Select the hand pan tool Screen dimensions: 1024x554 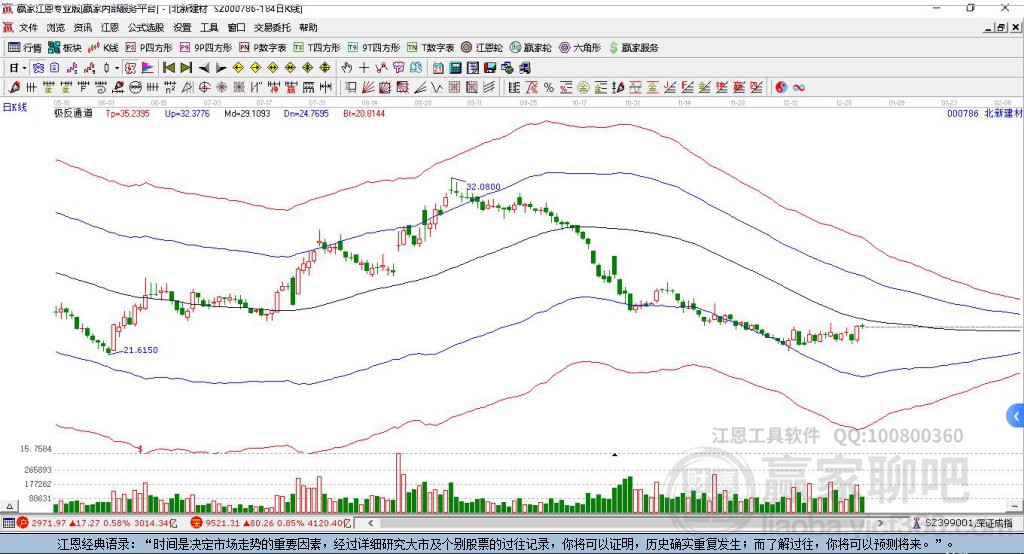point(347,68)
